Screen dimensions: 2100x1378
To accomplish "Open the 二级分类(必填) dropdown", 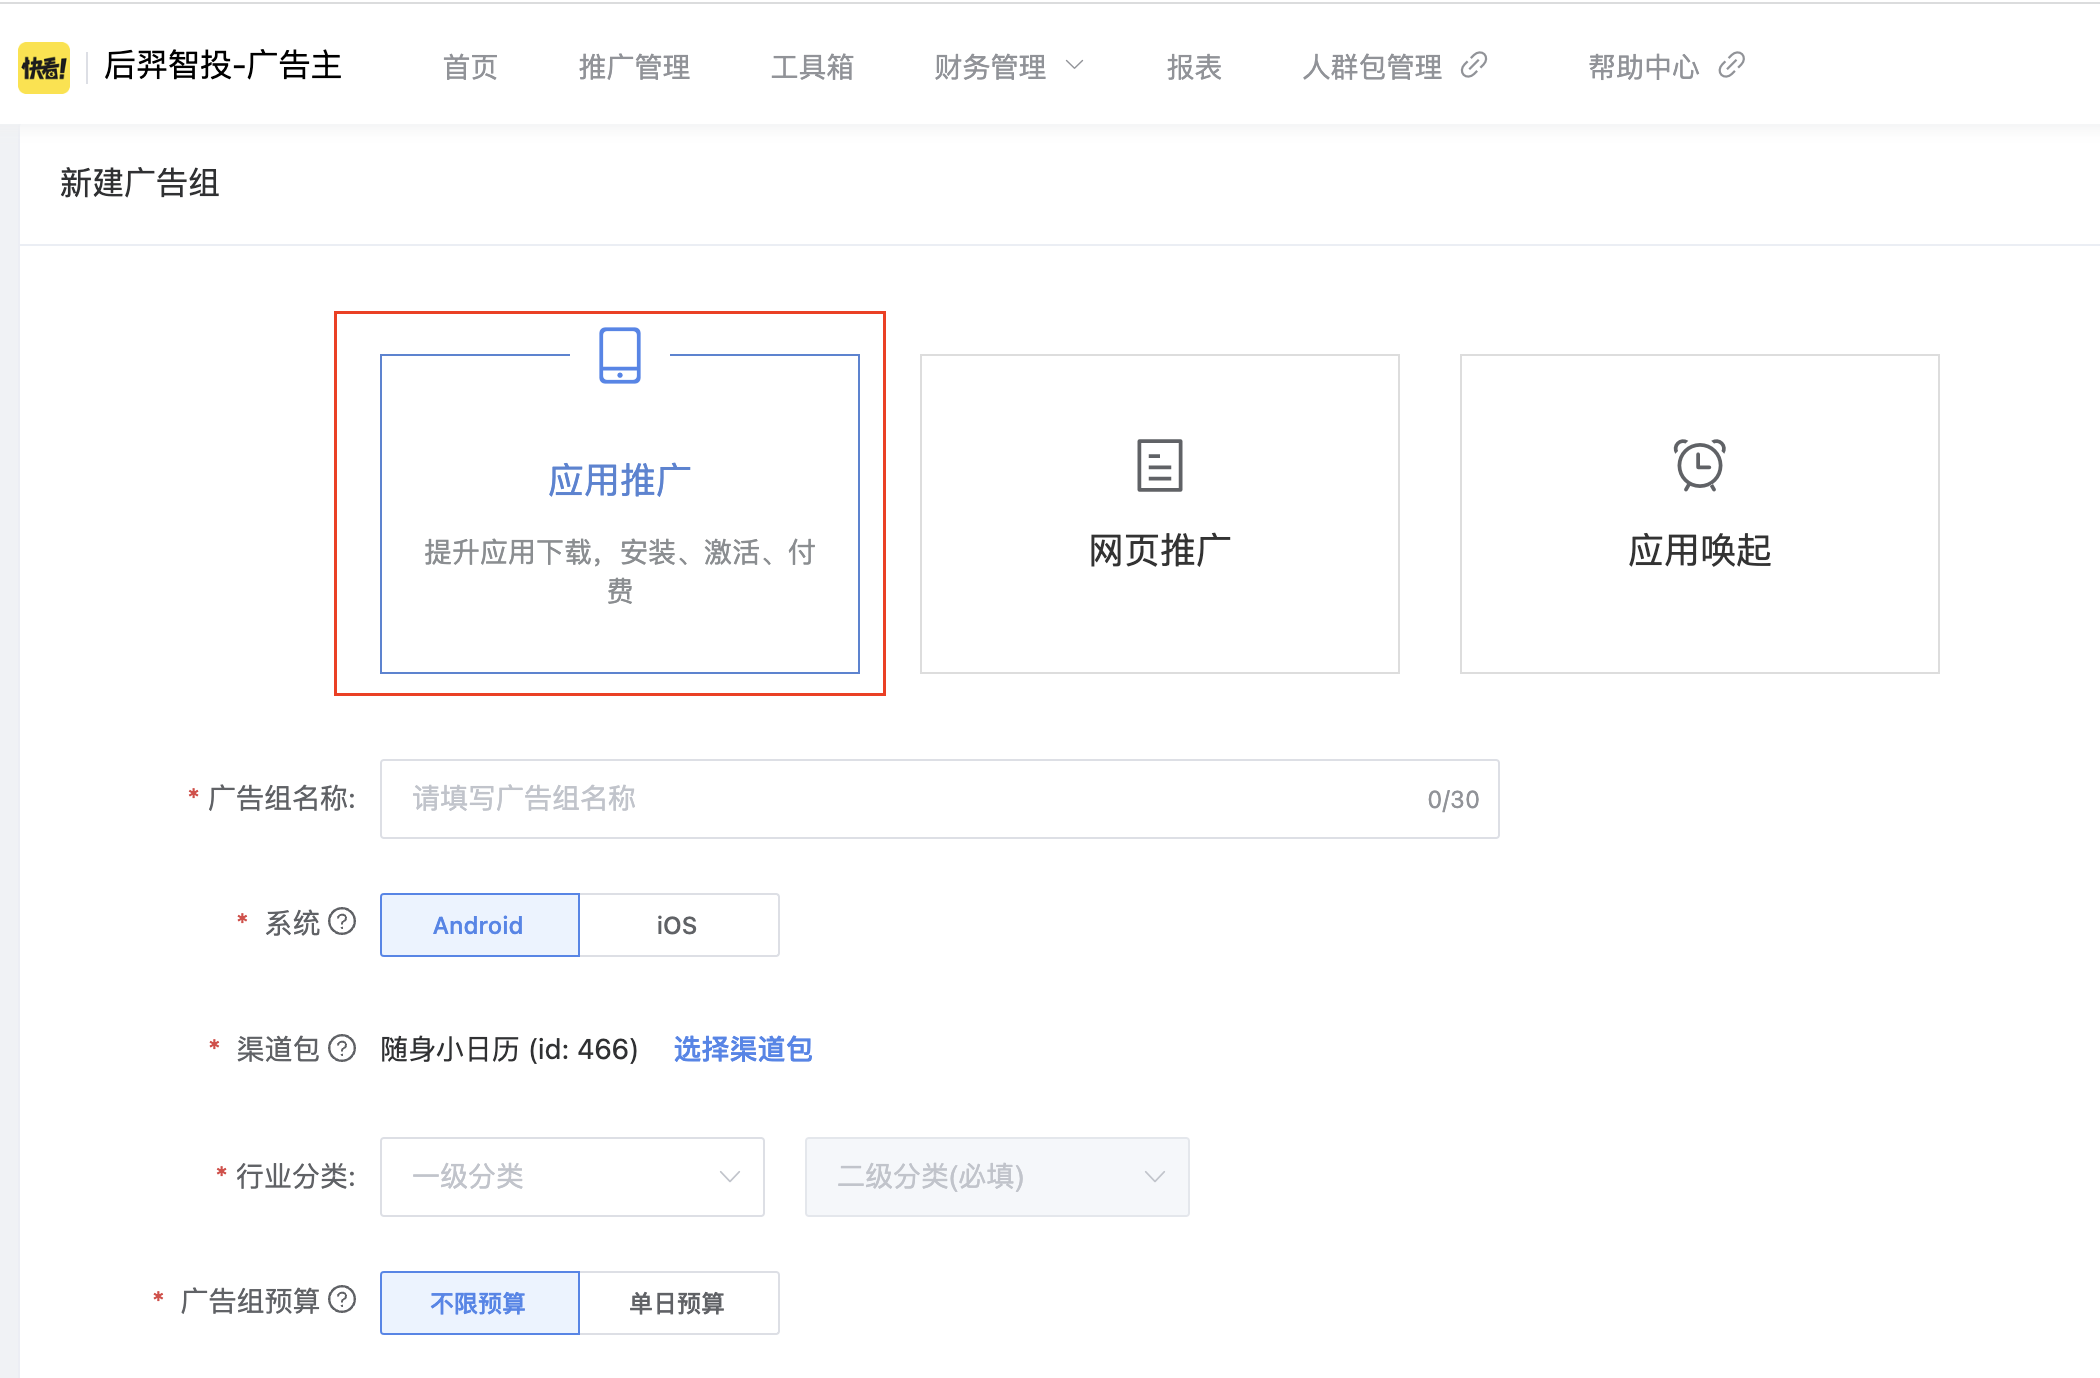I will tap(996, 1176).
